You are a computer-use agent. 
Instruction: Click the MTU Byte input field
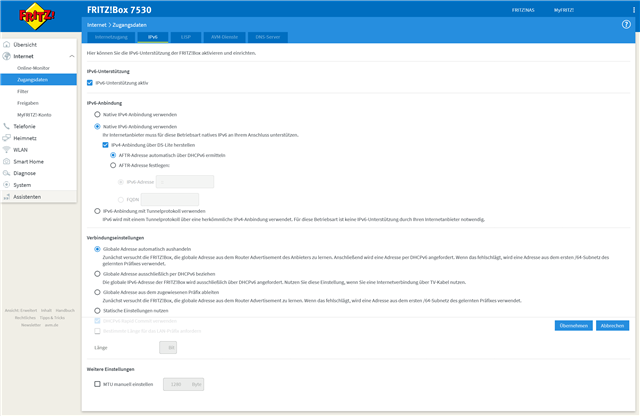click(183, 384)
